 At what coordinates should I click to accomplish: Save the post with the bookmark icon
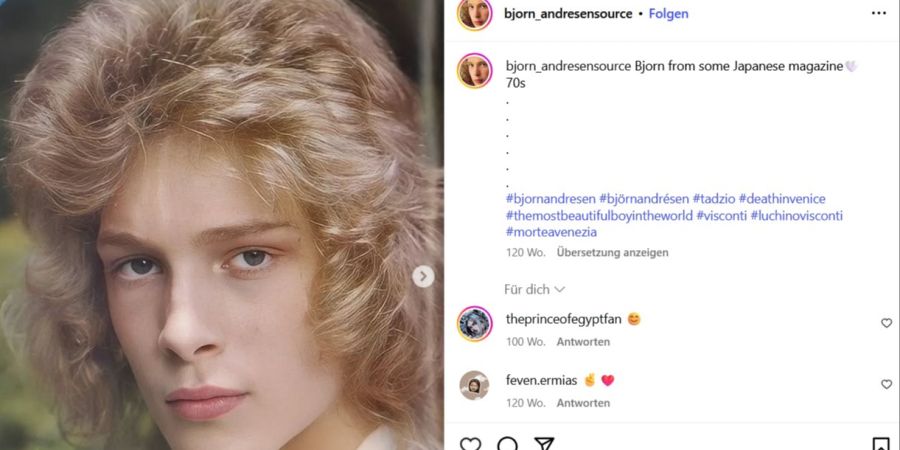coord(881,444)
